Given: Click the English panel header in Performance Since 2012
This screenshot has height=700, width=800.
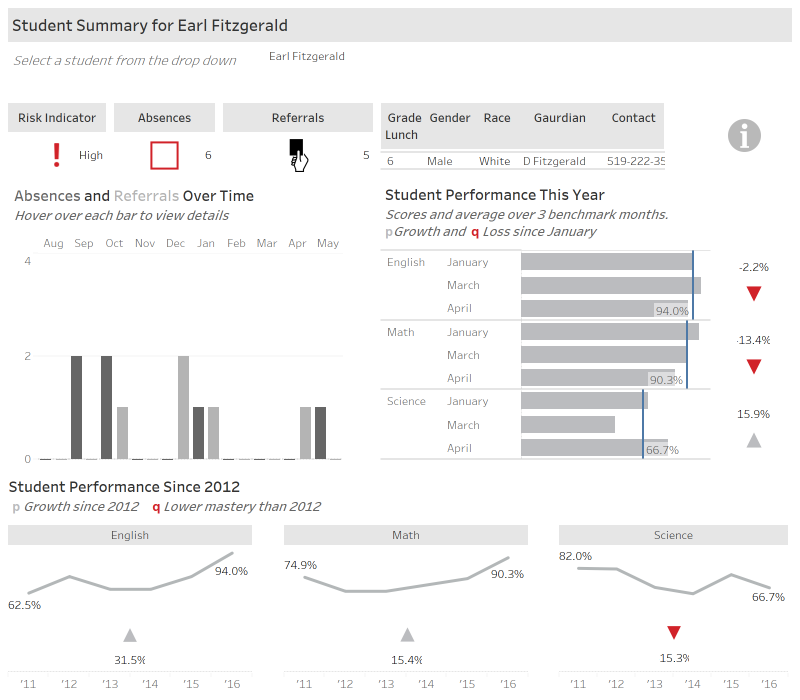Looking at the screenshot, I should pos(130,535).
